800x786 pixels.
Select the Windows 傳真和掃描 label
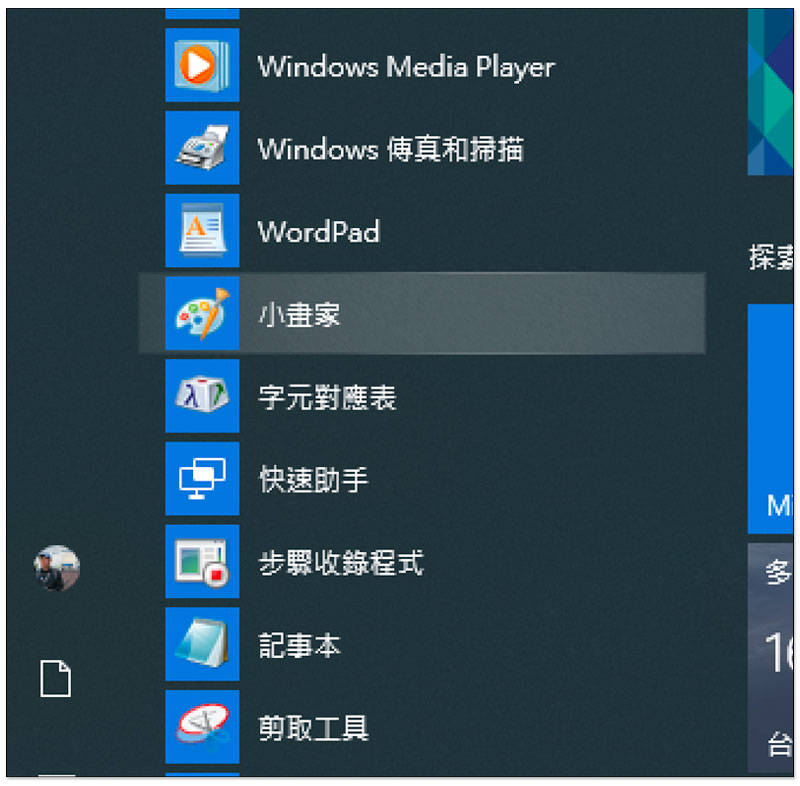point(390,149)
